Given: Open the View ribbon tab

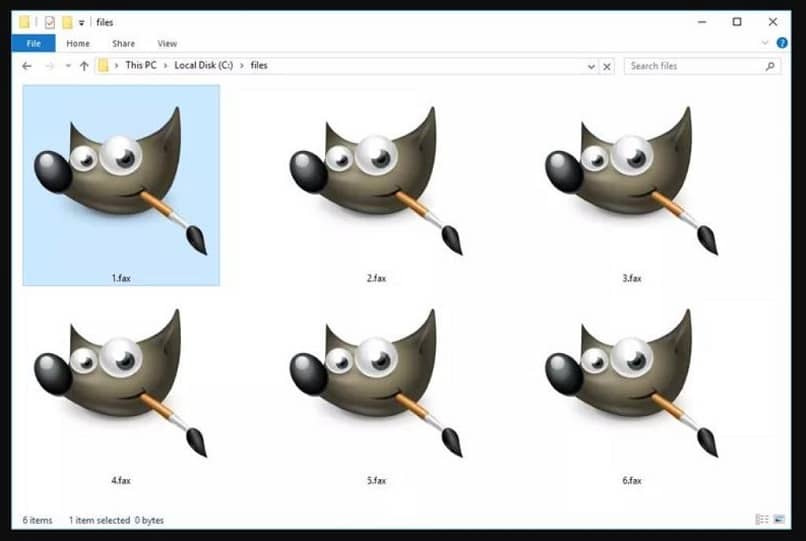Looking at the screenshot, I should point(167,44).
